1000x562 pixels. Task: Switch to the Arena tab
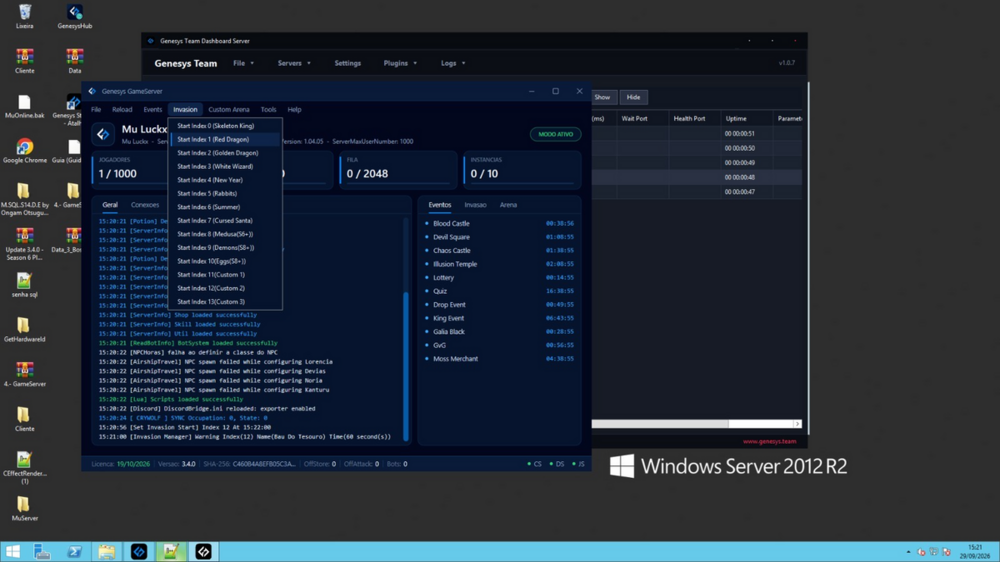pos(508,205)
